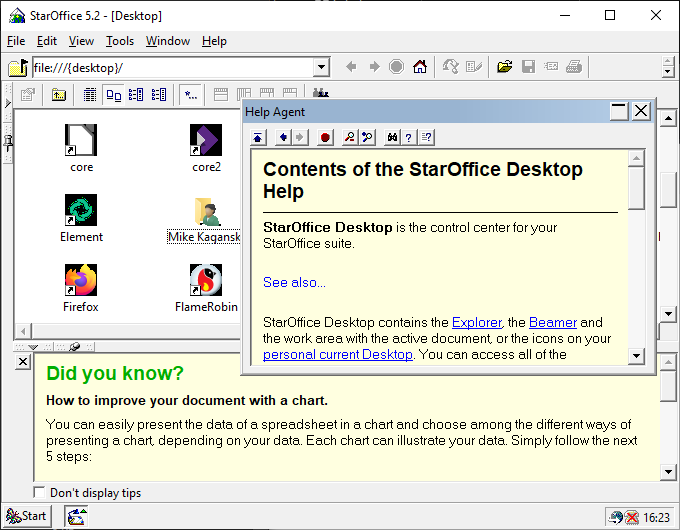Follow the Beamer link in Help Agent
Viewport: 680px width, 530px height.
tap(552, 322)
